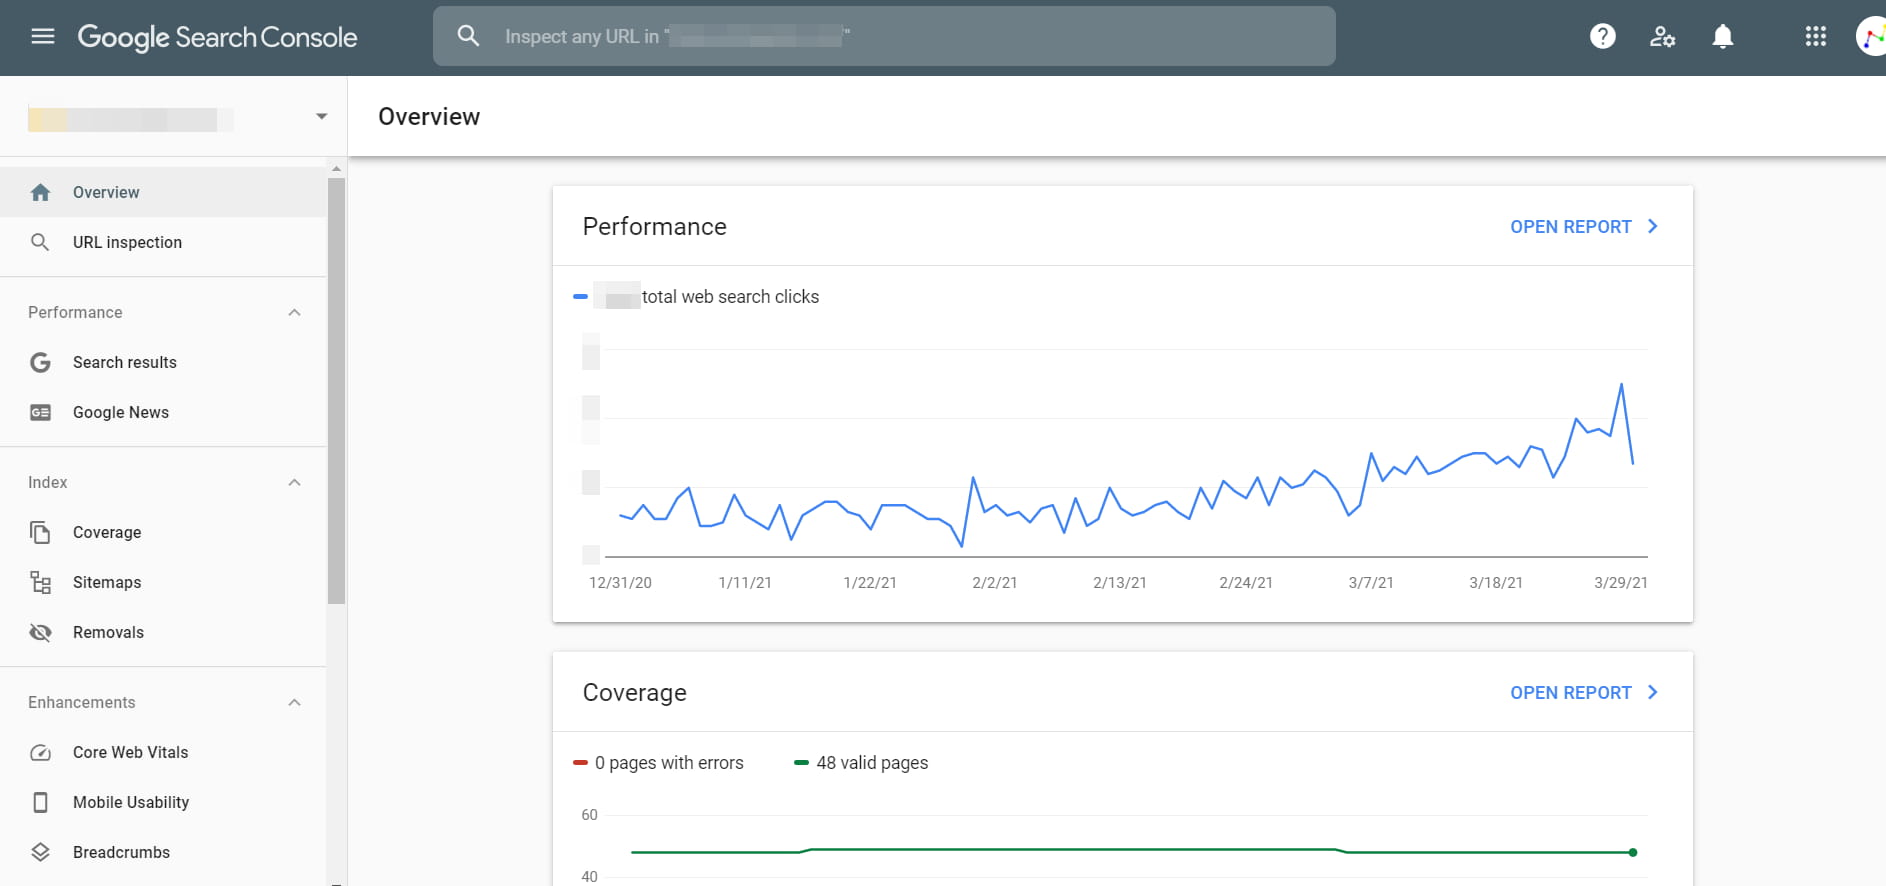Click the Coverage card title
This screenshot has width=1886, height=886.
coord(635,693)
